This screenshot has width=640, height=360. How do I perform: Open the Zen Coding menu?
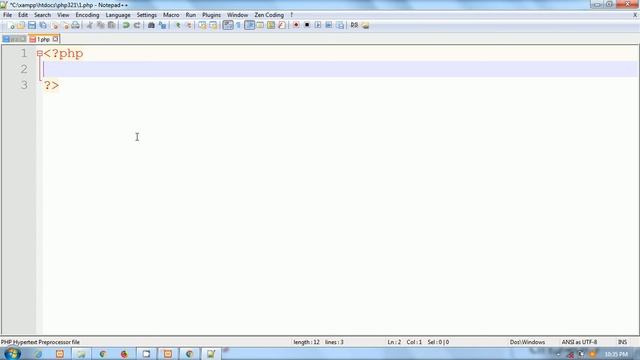pyautogui.click(x=269, y=15)
